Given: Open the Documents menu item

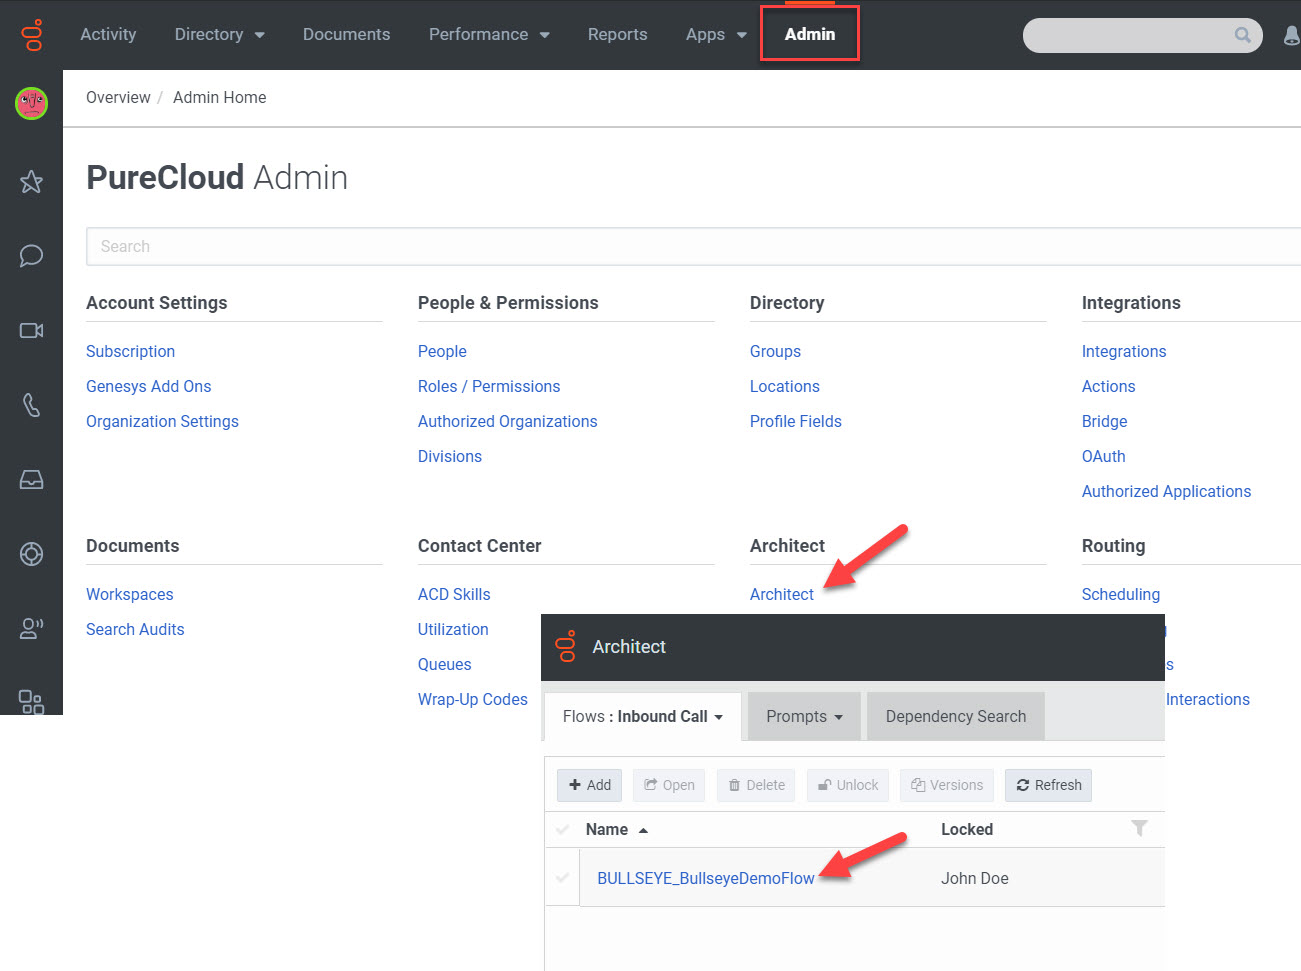Looking at the screenshot, I should 346,34.
